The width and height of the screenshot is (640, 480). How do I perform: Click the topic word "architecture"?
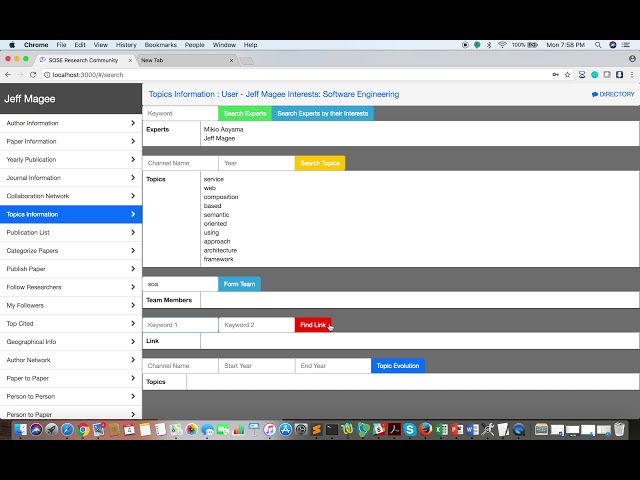pos(220,250)
